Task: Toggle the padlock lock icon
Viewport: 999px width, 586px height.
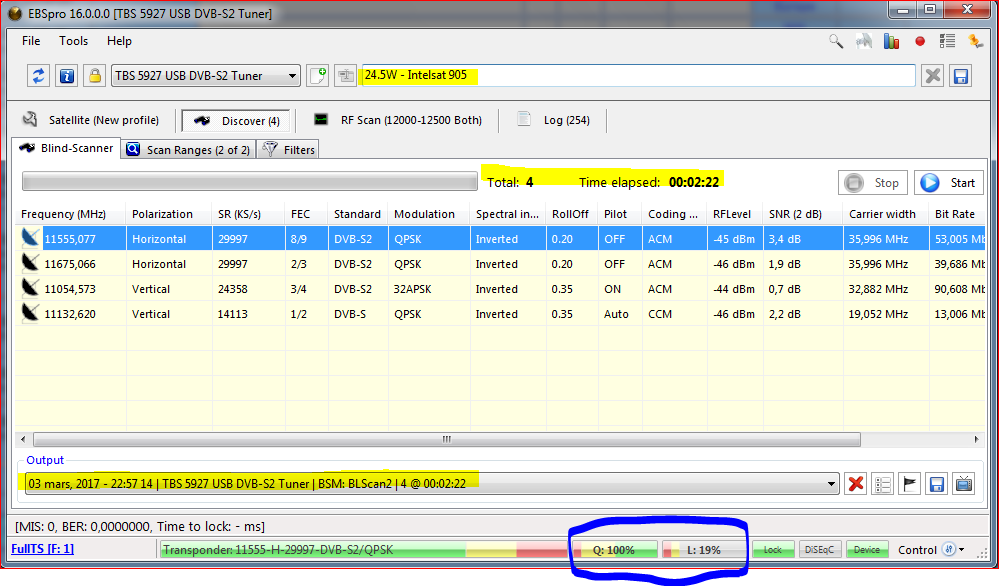Action: pyautogui.click(x=94, y=76)
